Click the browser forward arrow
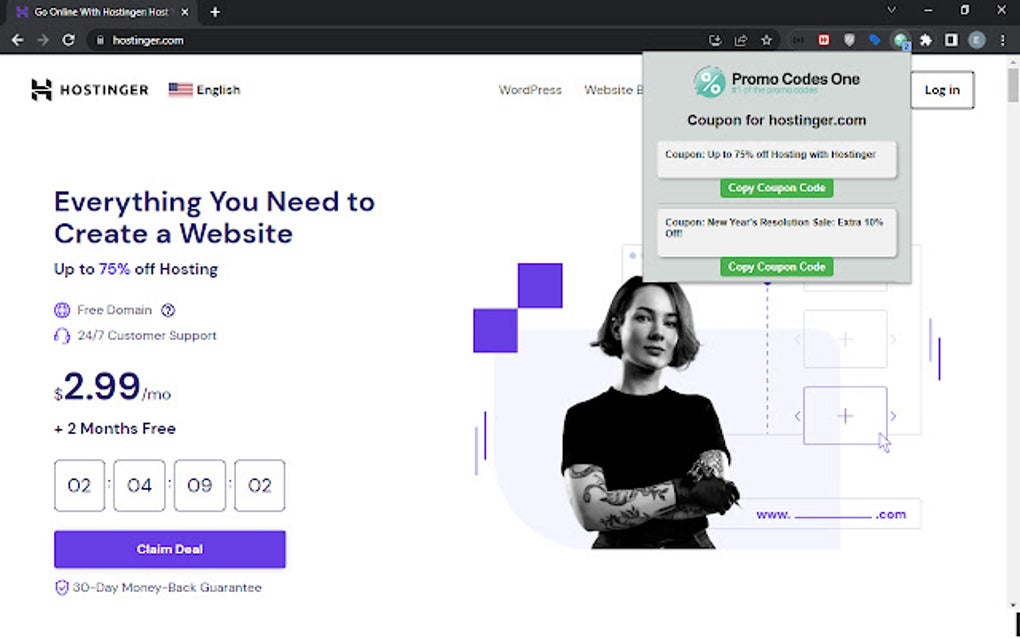 click(43, 40)
